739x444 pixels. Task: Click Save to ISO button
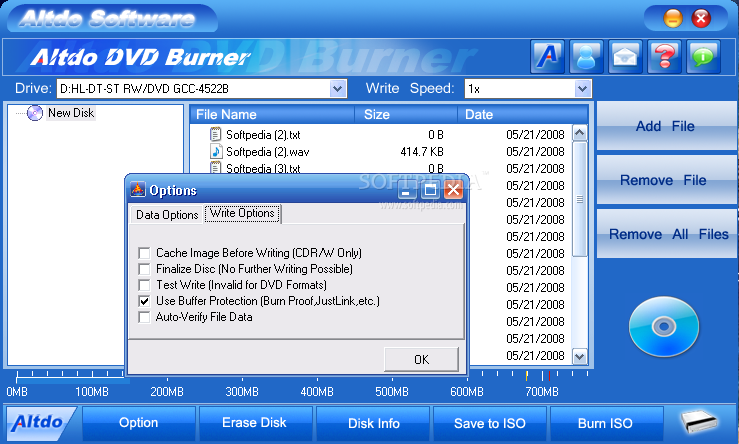(x=490, y=423)
